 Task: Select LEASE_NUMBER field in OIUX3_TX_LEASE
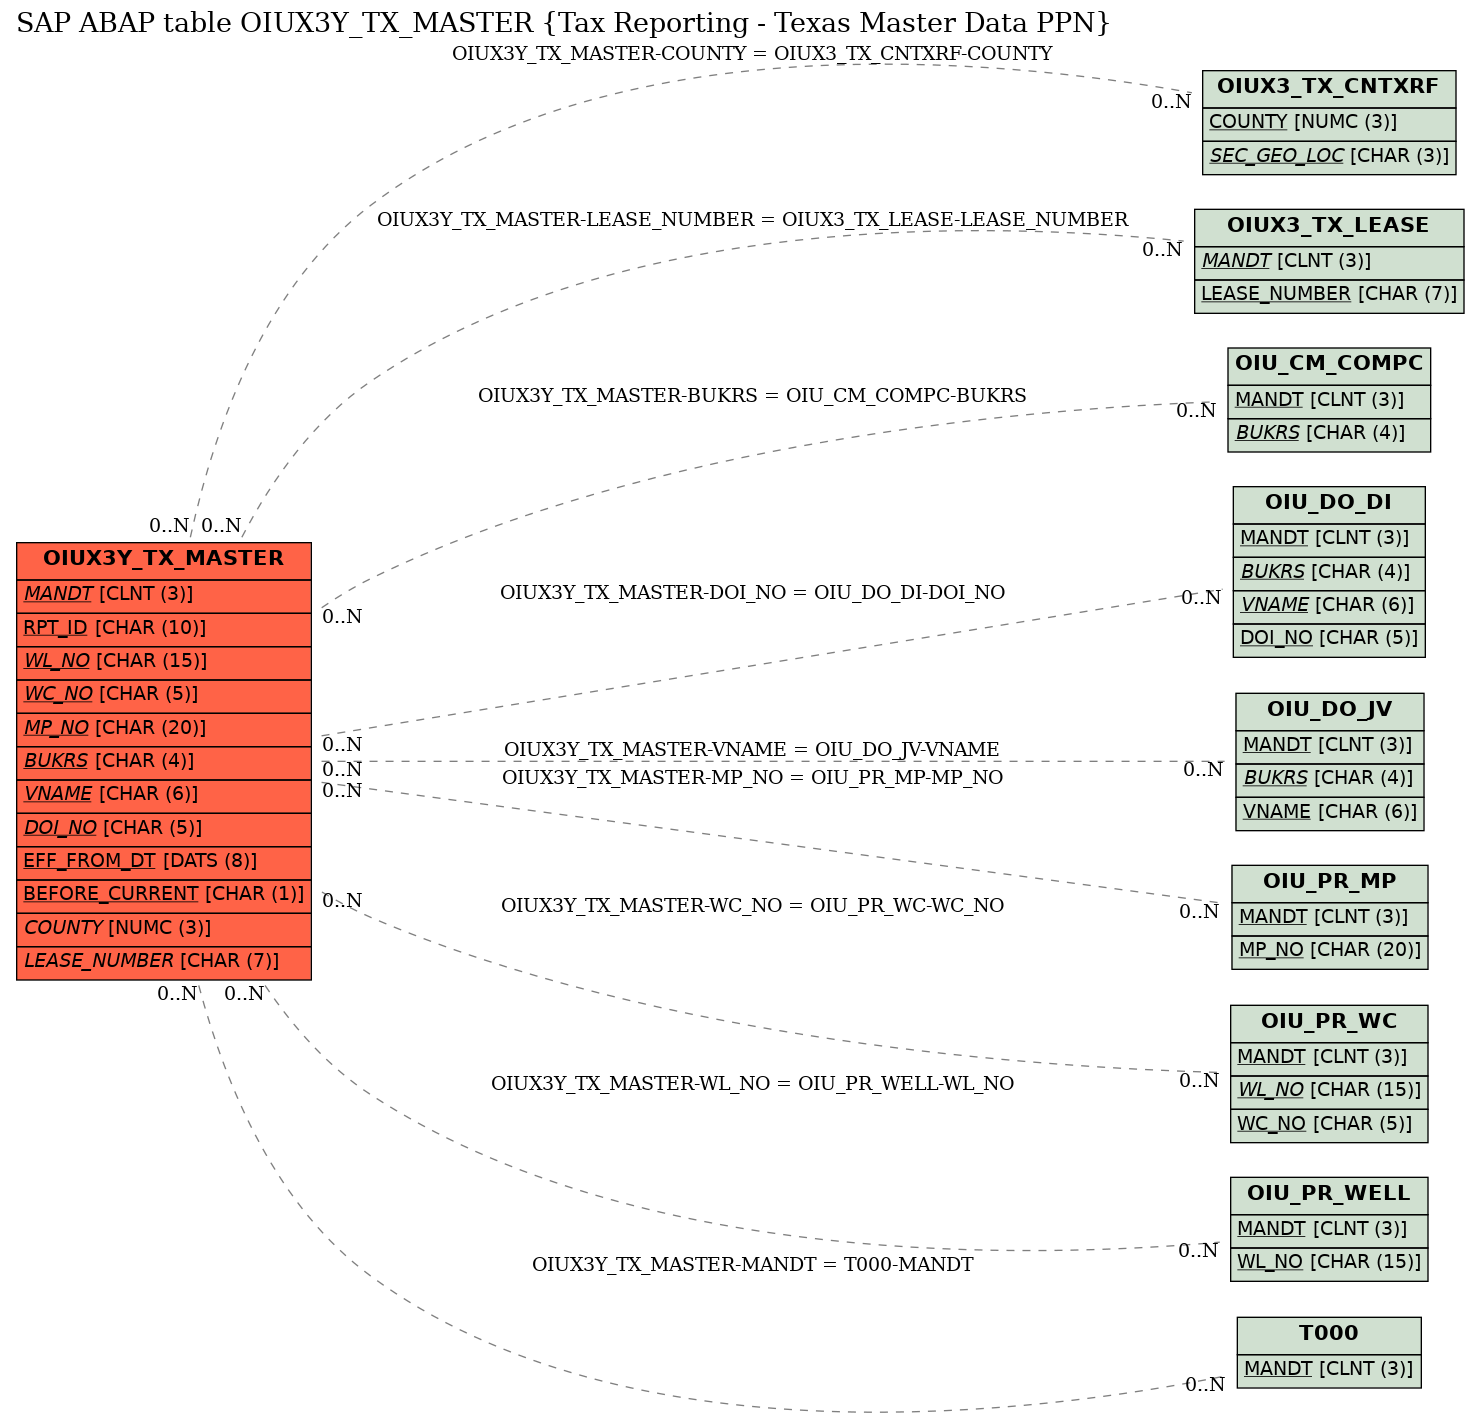1329,295
